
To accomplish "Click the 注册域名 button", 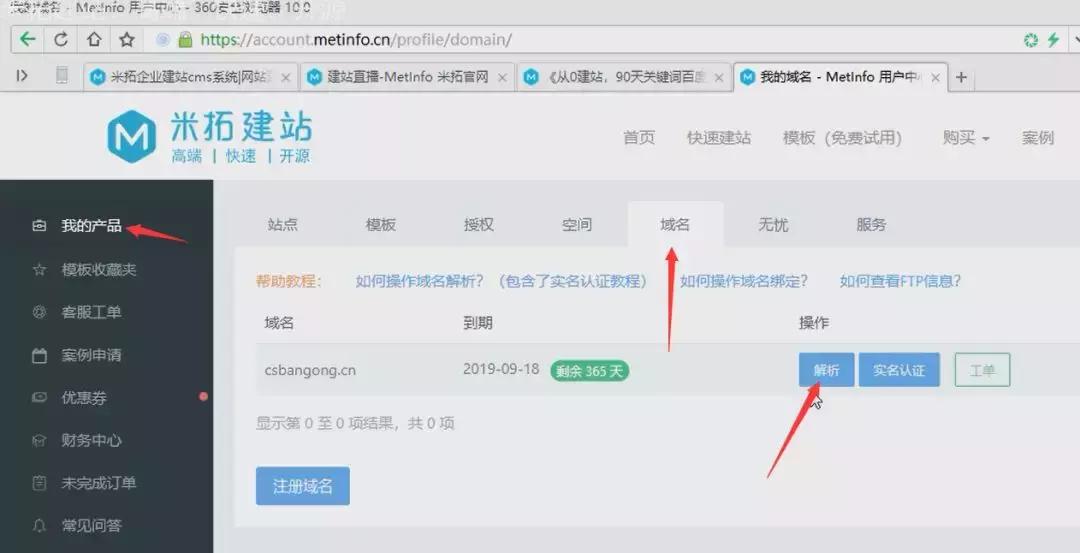I will pos(303,486).
